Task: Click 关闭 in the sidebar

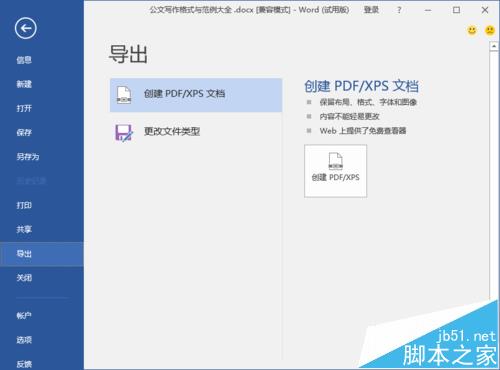Action: (x=24, y=278)
